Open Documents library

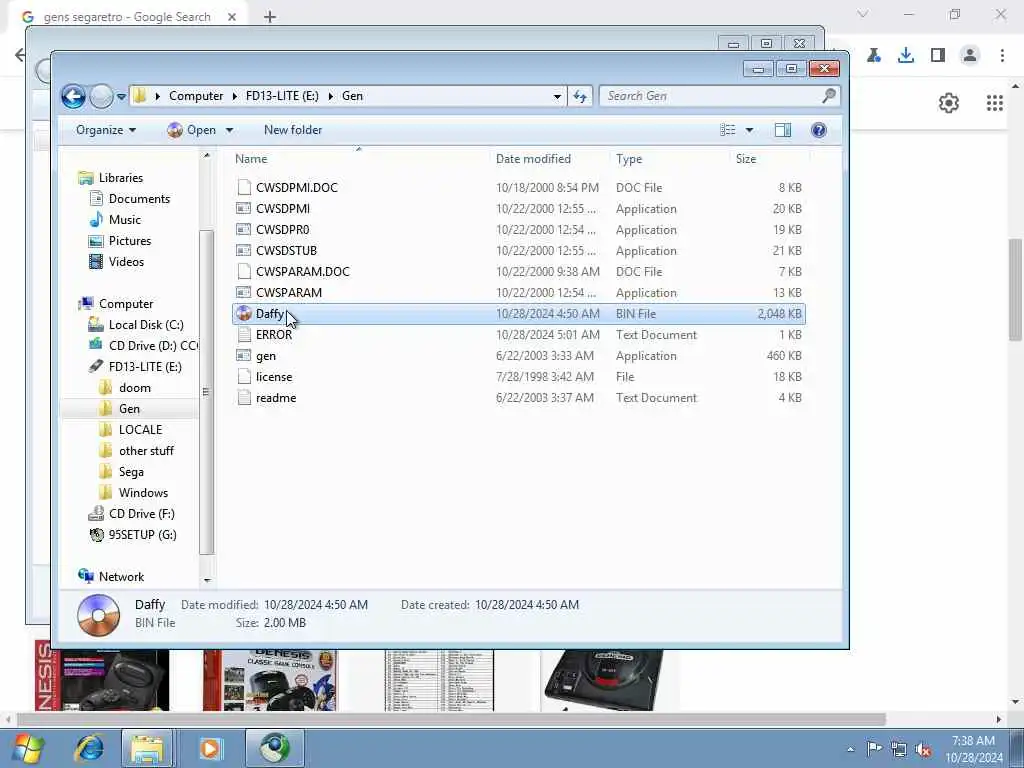click(x=139, y=199)
